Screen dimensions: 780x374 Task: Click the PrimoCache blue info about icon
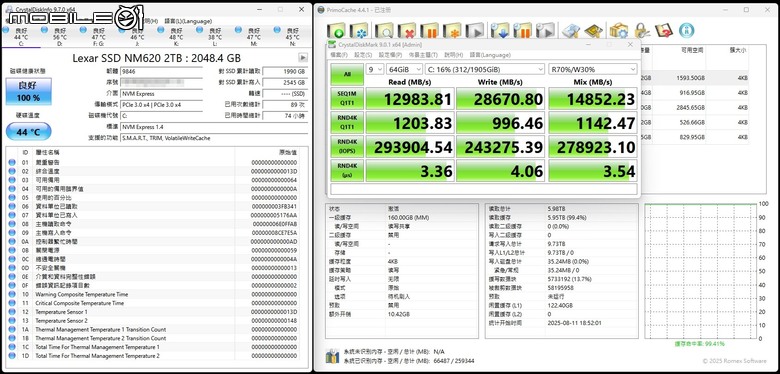click(686, 31)
